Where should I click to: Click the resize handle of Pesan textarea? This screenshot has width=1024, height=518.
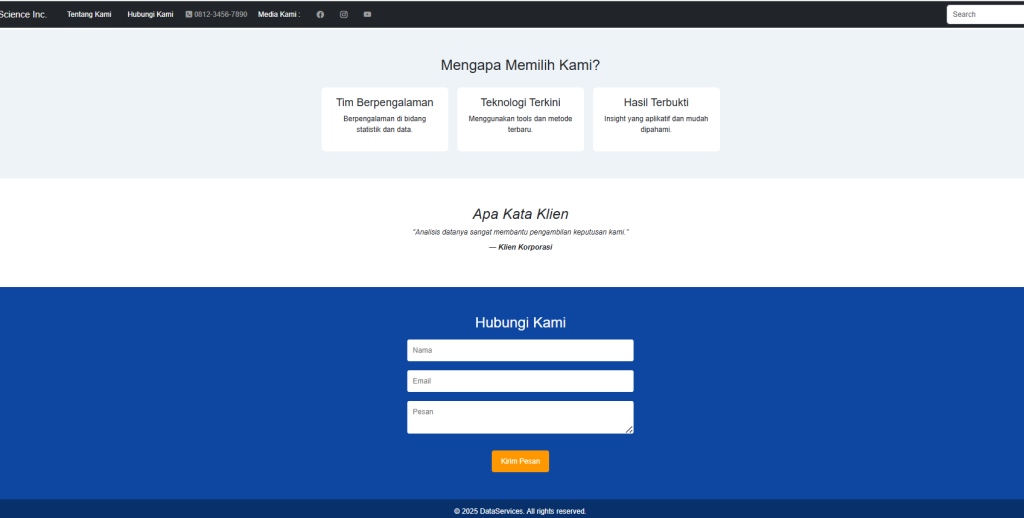(x=629, y=430)
